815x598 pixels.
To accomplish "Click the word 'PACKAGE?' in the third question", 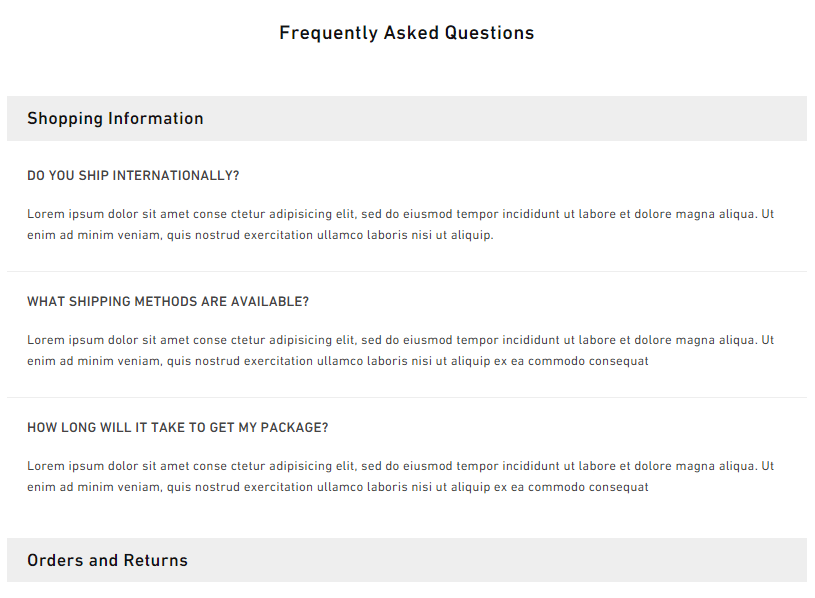I will coord(294,428).
